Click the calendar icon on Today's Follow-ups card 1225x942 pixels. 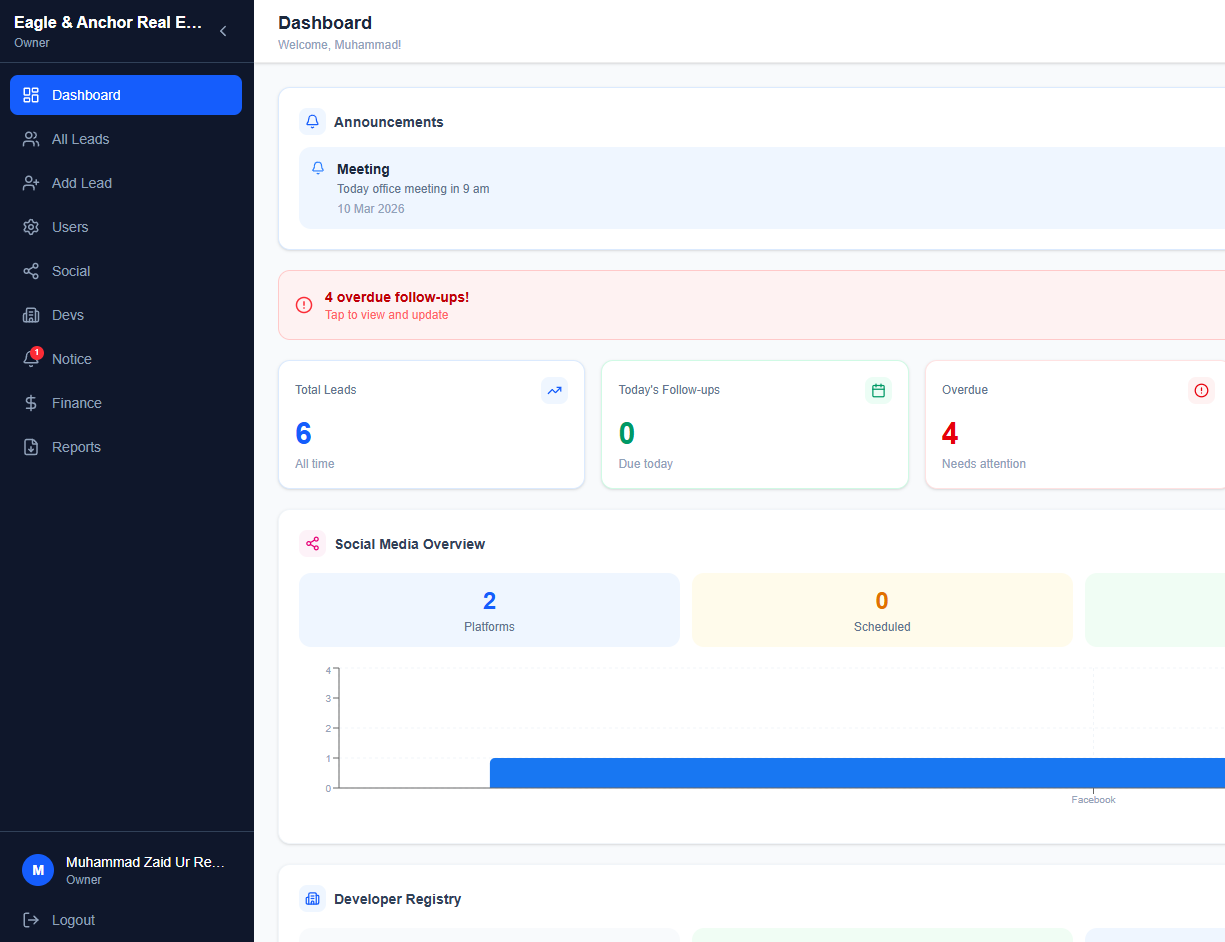pos(878,391)
